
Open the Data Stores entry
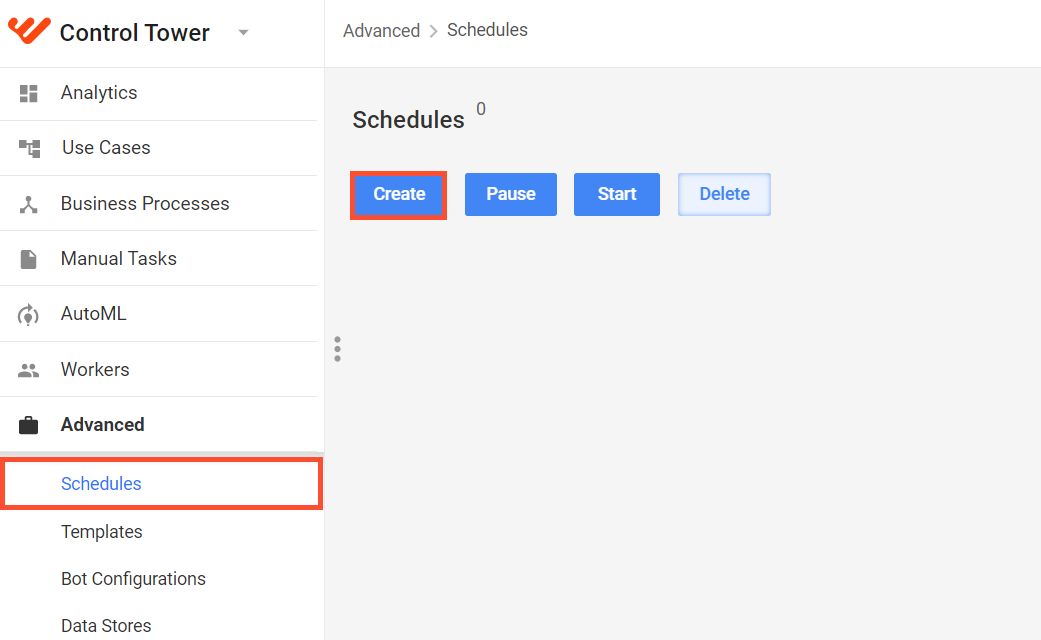(106, 625)
